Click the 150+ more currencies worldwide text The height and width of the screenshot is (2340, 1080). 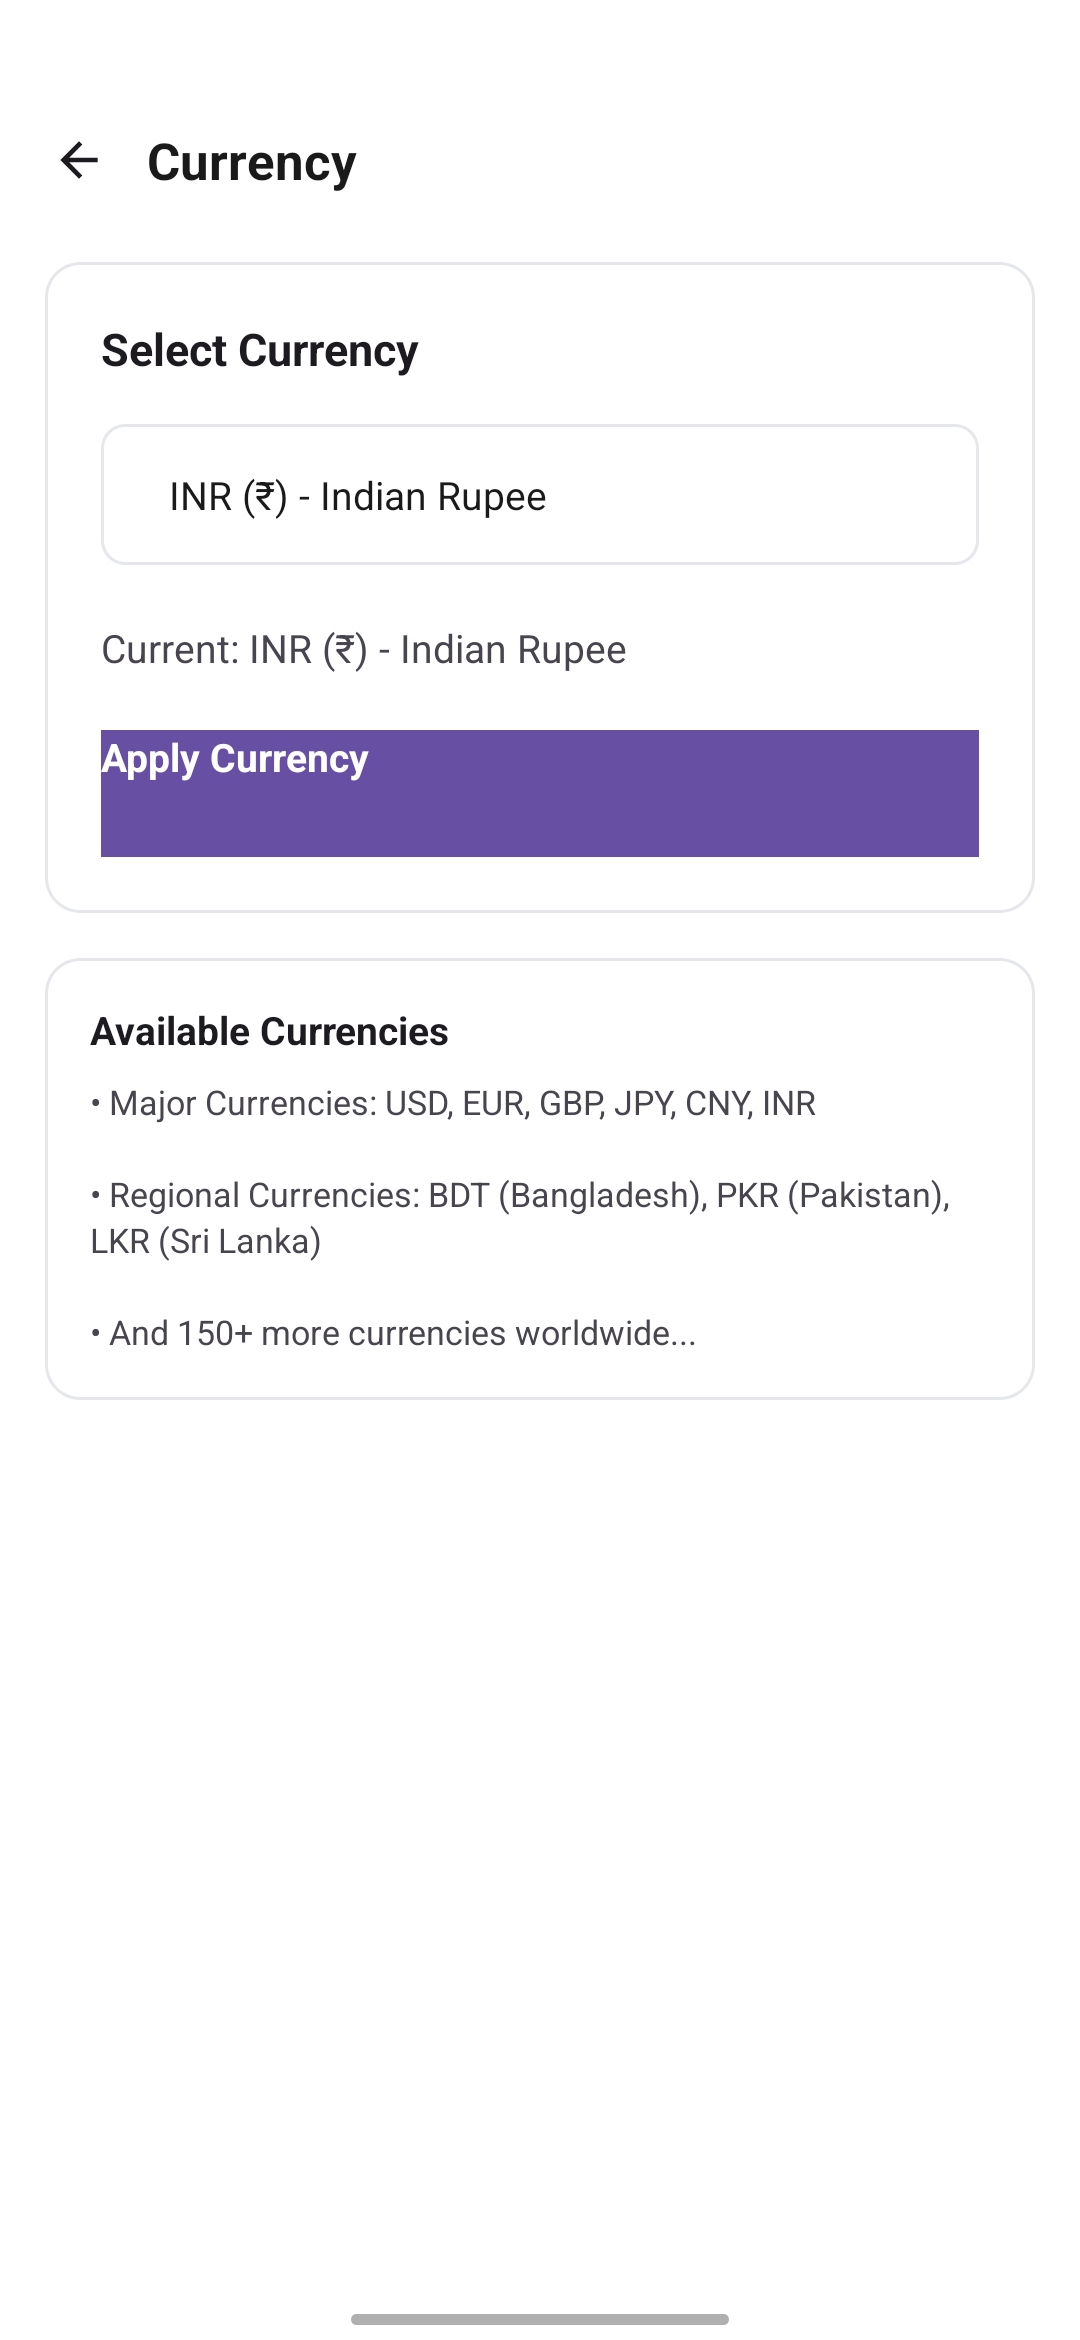[393, 1333]
